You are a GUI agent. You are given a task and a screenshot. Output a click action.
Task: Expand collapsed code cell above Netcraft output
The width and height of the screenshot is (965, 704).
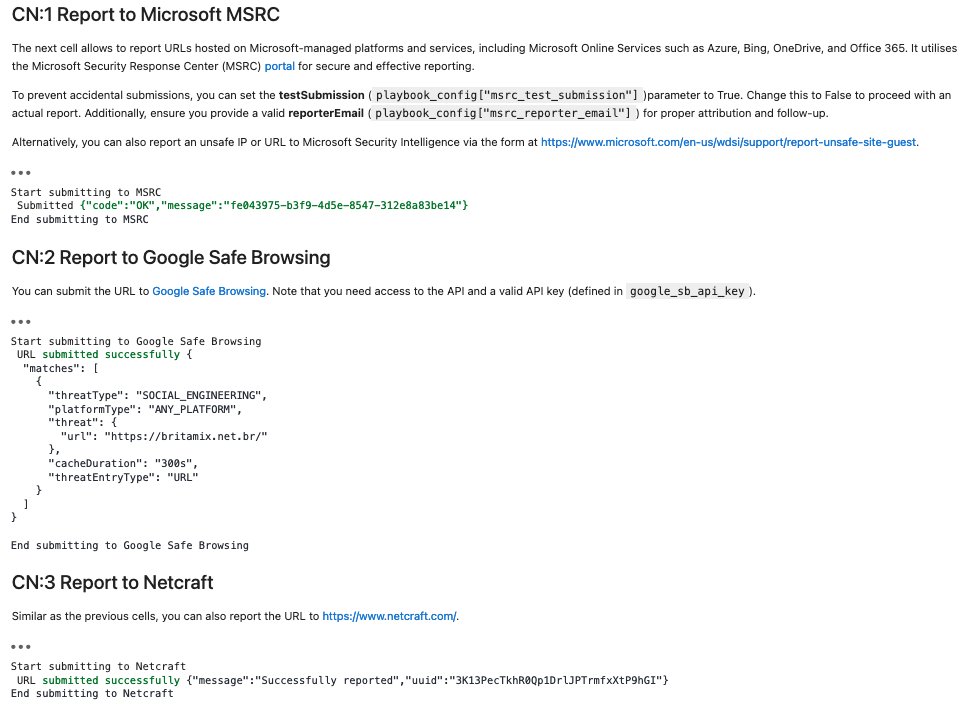click(21, 647)
